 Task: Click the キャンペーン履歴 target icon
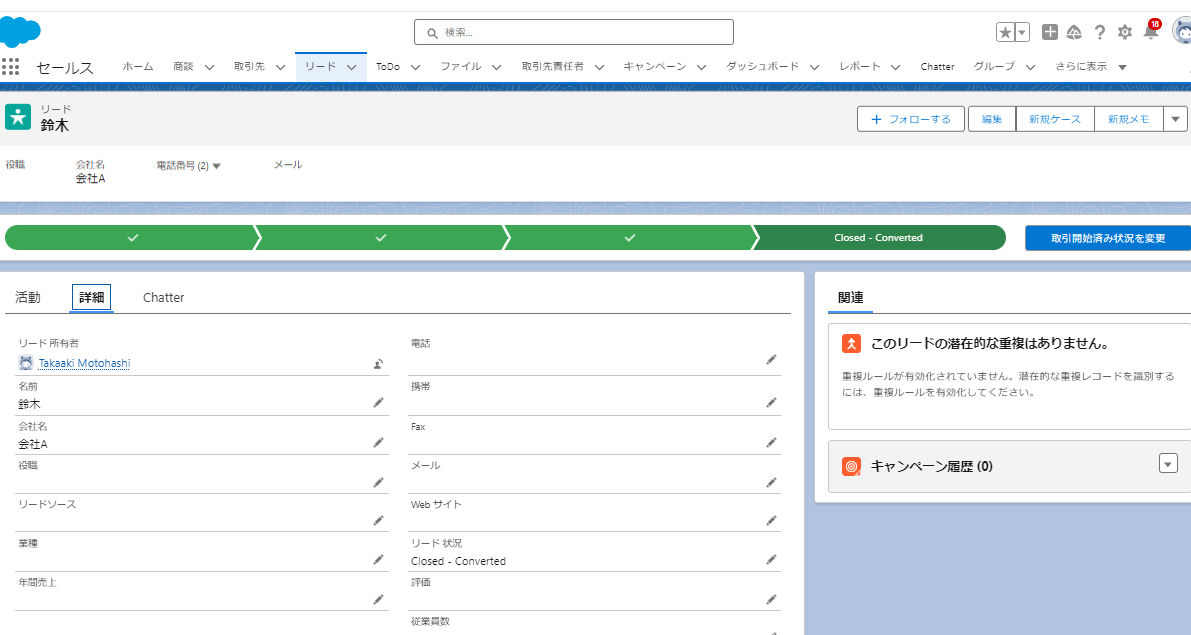click(x=851, y=466)
